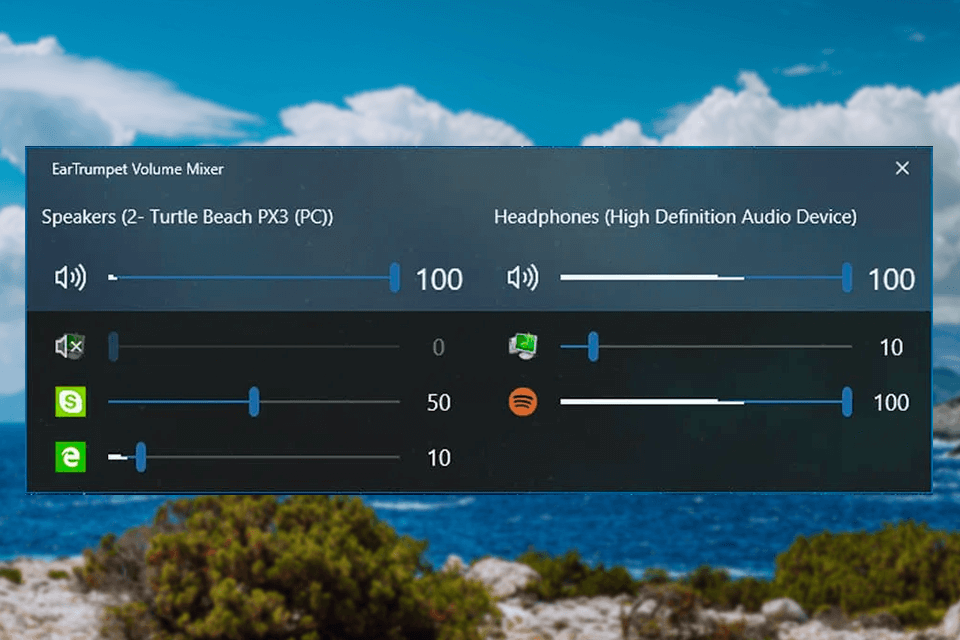Click the 'EarTrumpet Volume Mixer' title text
The width and height of the screenshot is (960, 640).
[x=138, y=169]
